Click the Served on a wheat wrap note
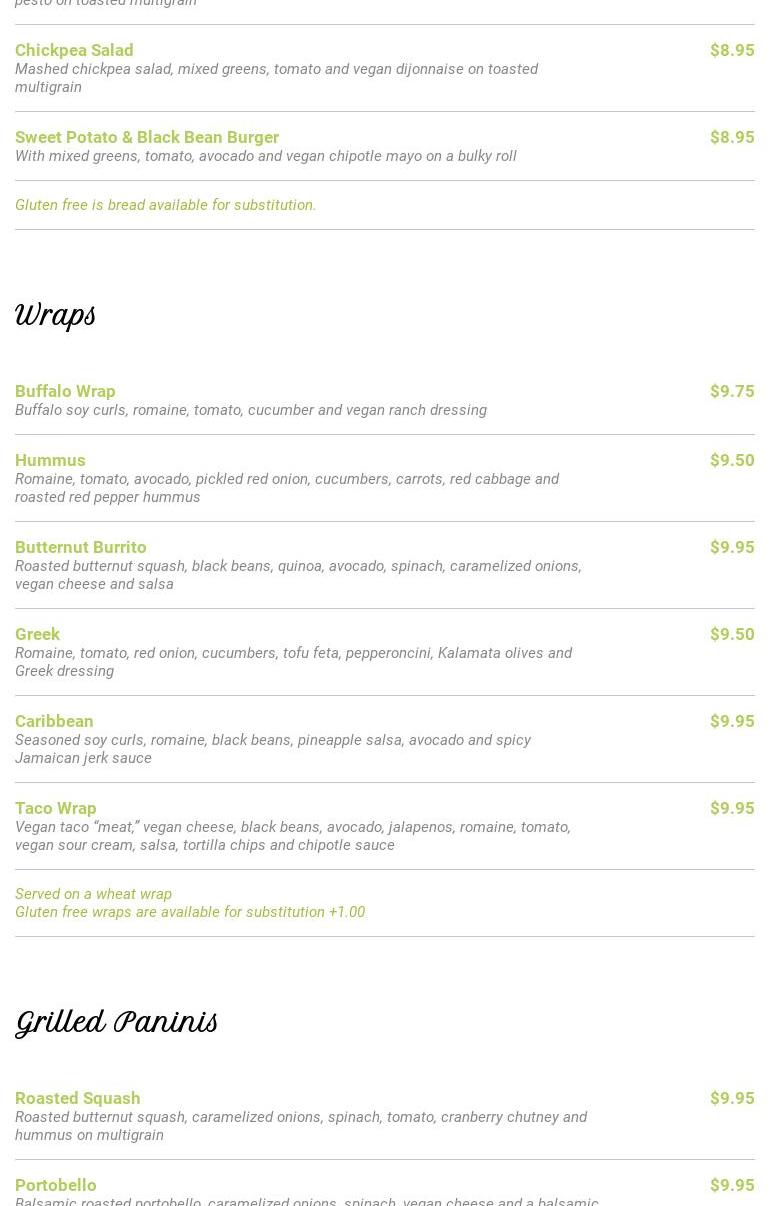770x1206 pixels. point(94,894)
